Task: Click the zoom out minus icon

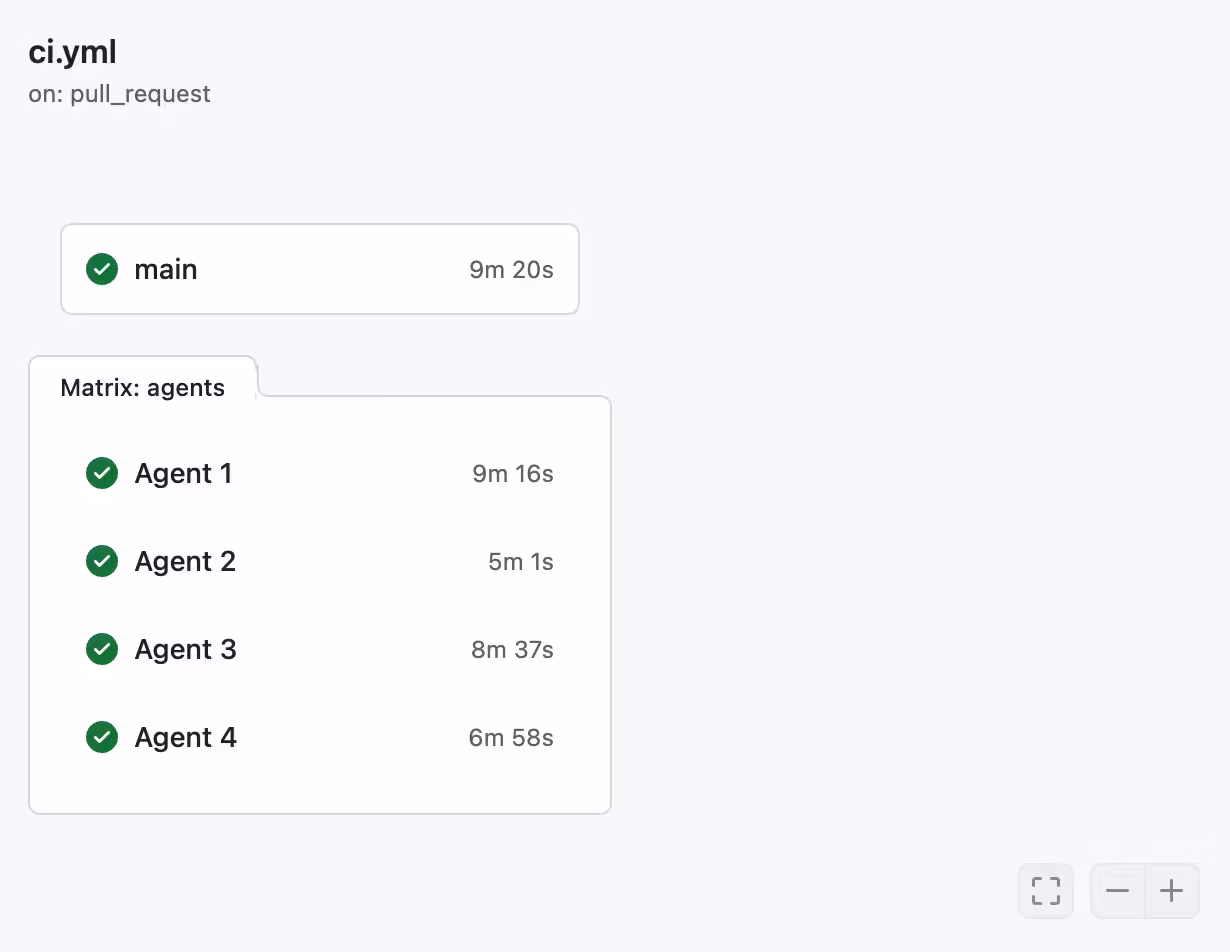Action: pos(1118,890)
